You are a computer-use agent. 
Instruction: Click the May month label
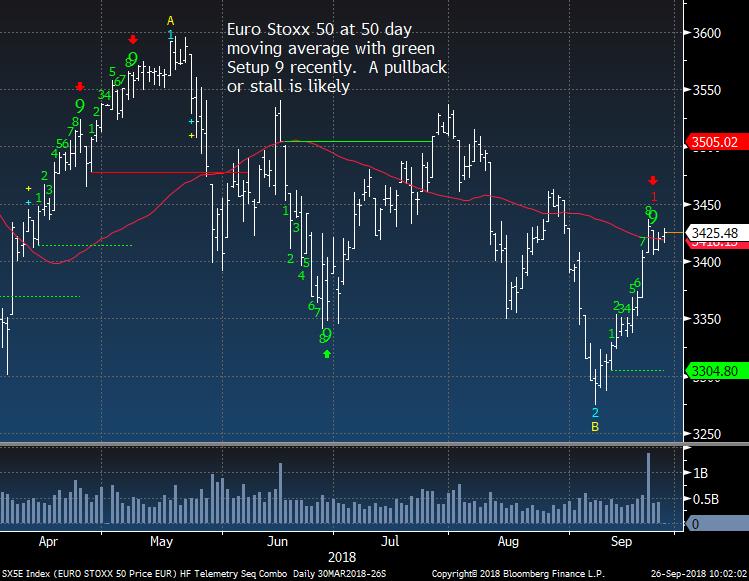(161, 542)
